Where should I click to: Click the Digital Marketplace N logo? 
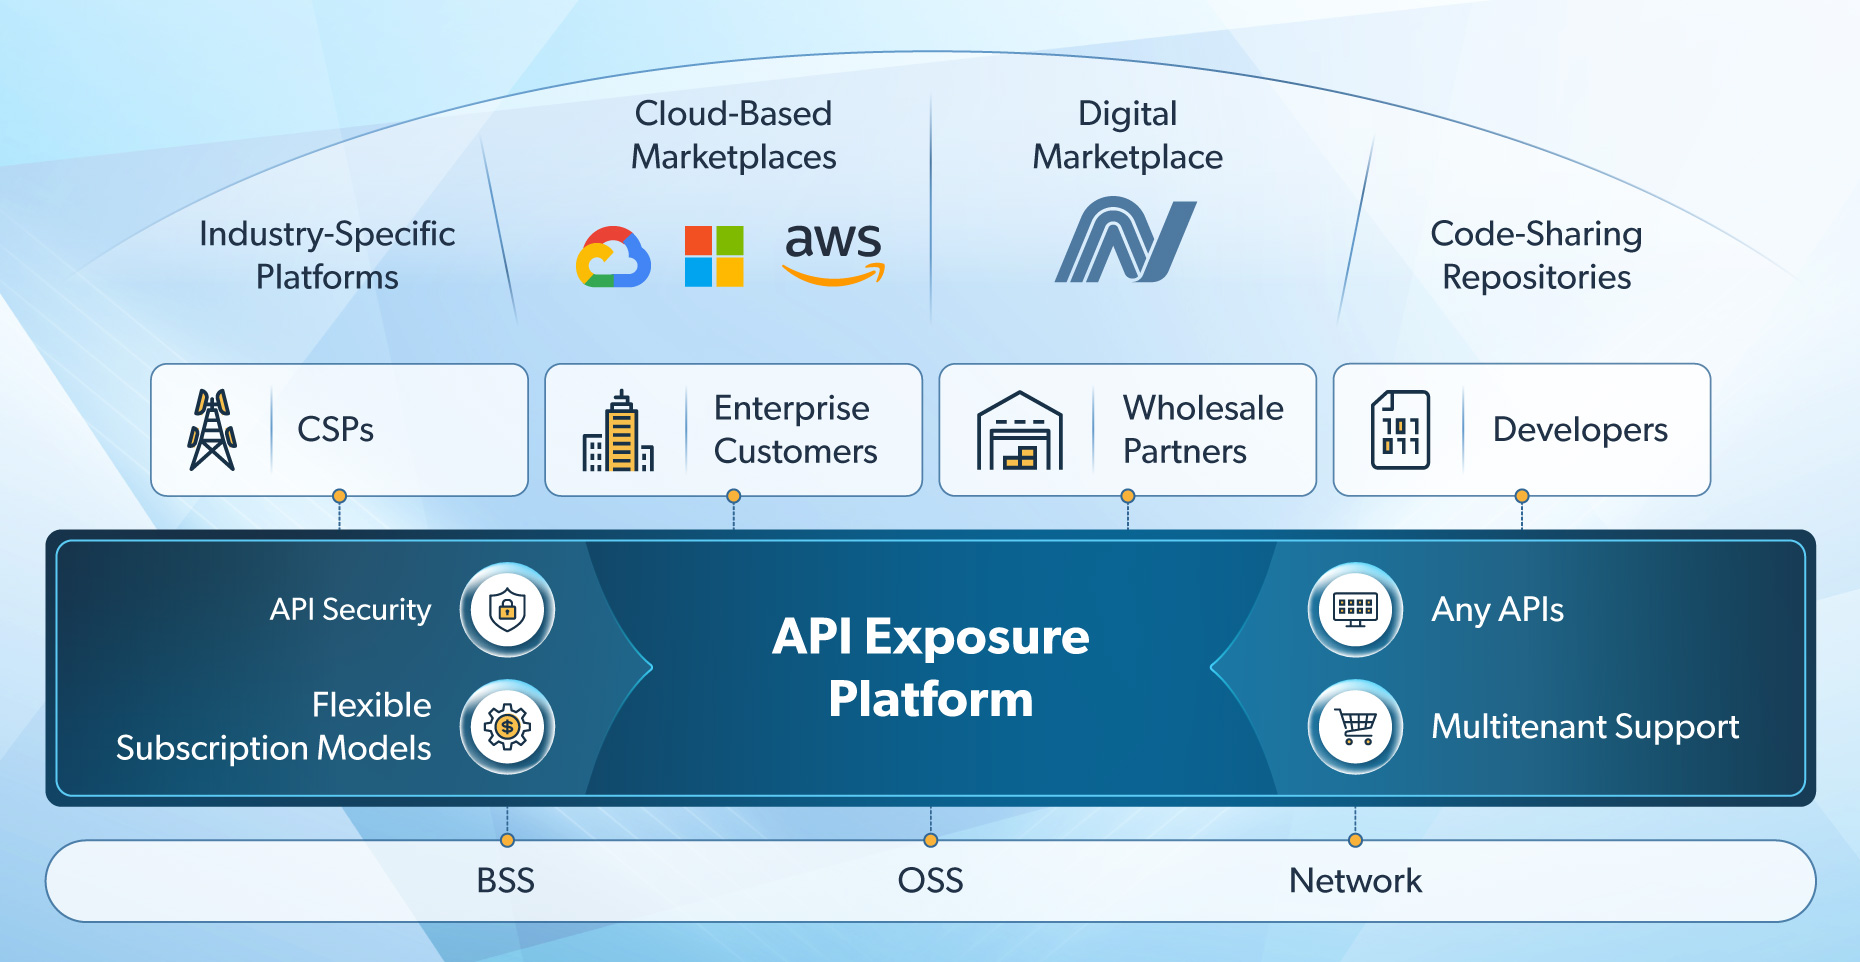pyautogui.click(x=1126, y=240)
